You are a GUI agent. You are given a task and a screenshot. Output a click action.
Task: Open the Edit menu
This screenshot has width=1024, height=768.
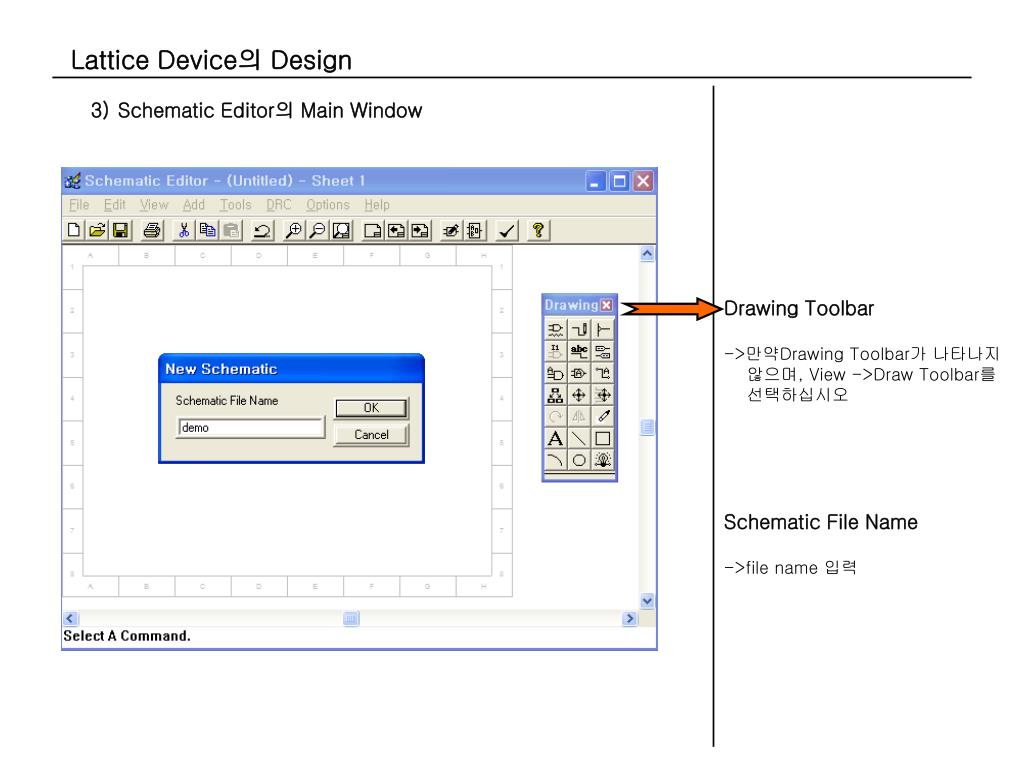(x=115, y=205)
